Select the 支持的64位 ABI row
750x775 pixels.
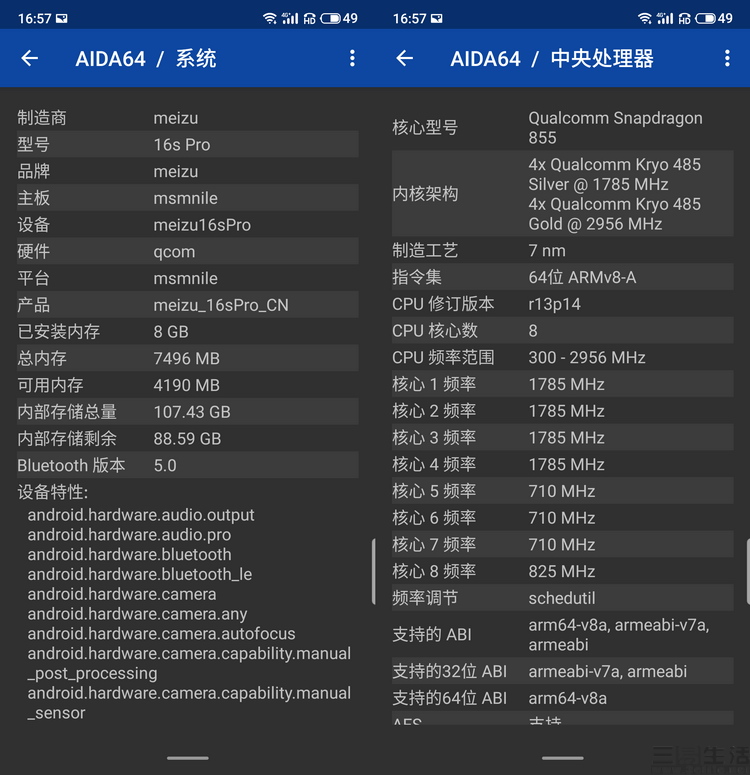point(563,697)
